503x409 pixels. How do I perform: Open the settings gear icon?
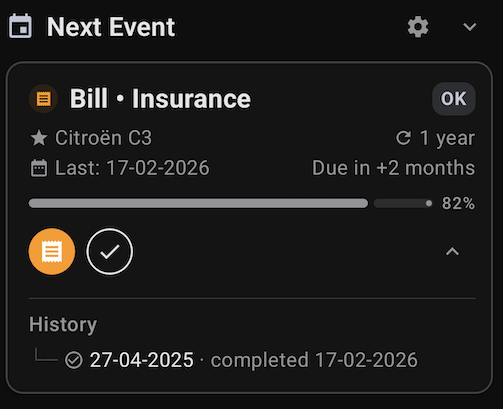(418, 27)
